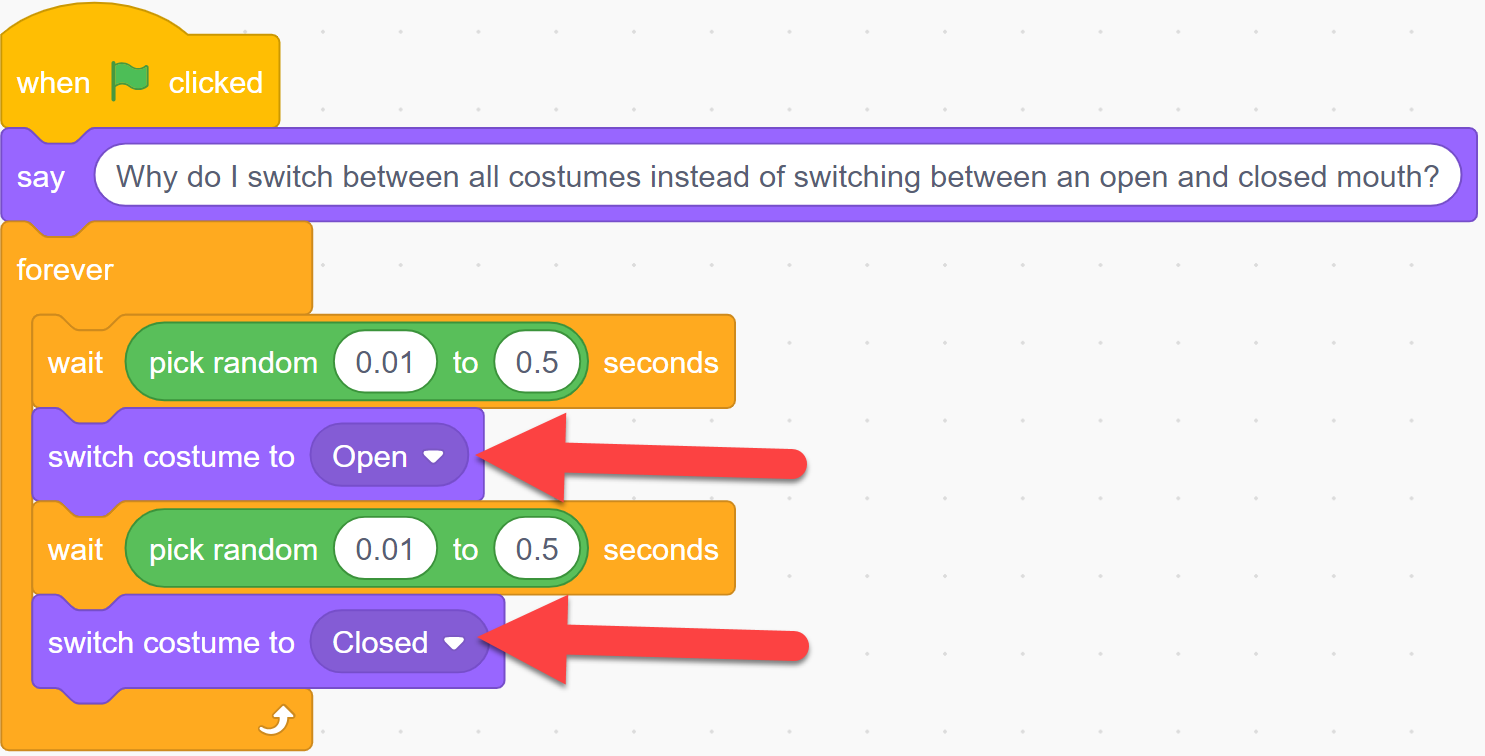This screenshot has height=756, width=1485.
Task: Click the forever loop arrow icon
Action: [x=277, y=719]
